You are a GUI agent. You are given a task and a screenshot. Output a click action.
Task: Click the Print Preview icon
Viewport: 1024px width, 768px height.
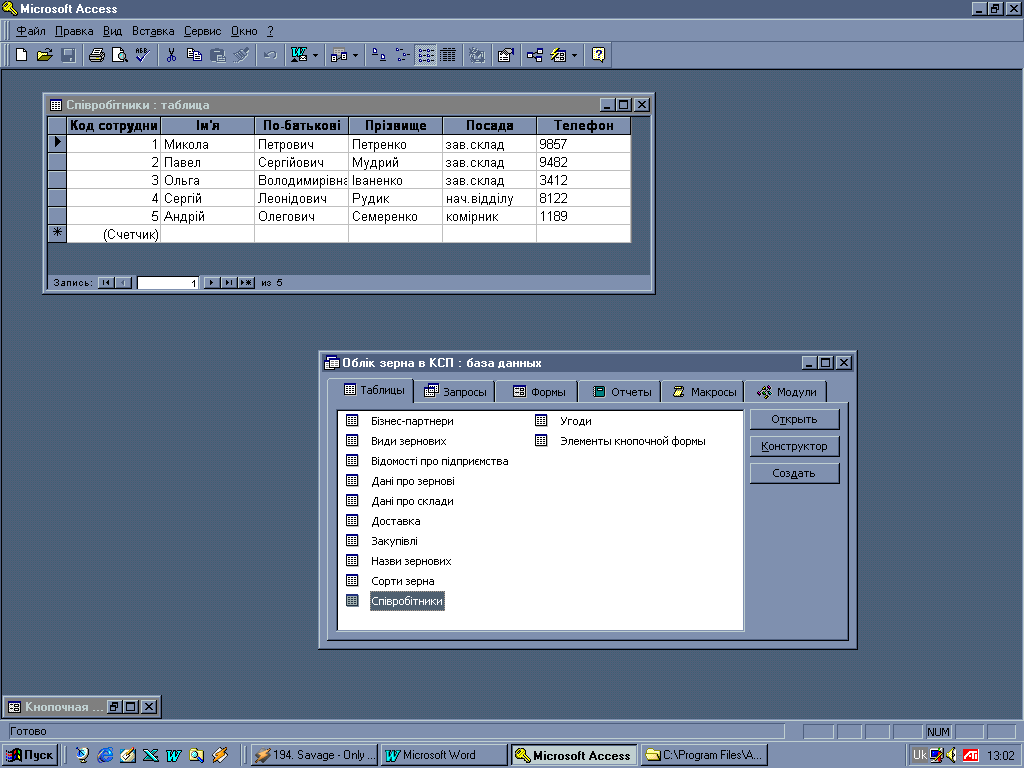click(x=119, y=55)
